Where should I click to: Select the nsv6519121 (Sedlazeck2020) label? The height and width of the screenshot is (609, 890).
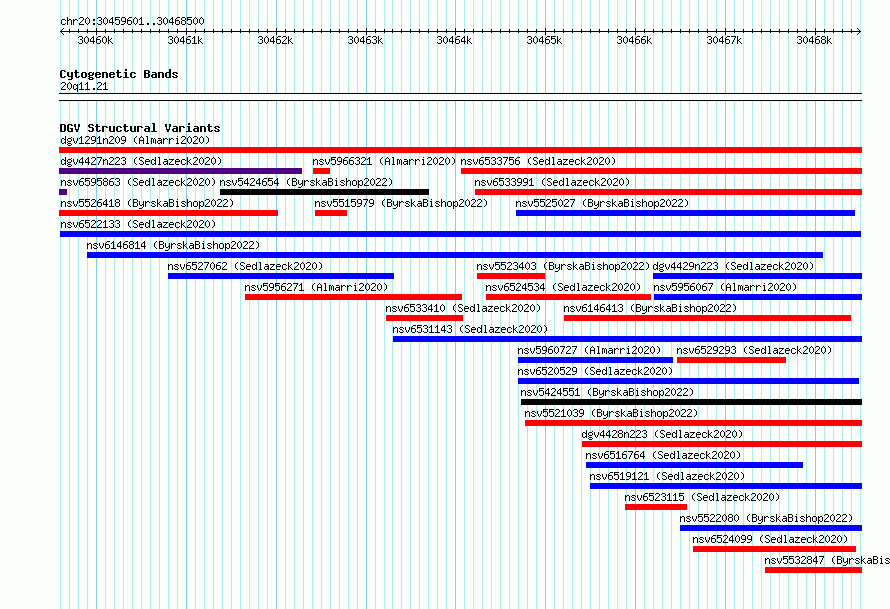click(668, 476)
